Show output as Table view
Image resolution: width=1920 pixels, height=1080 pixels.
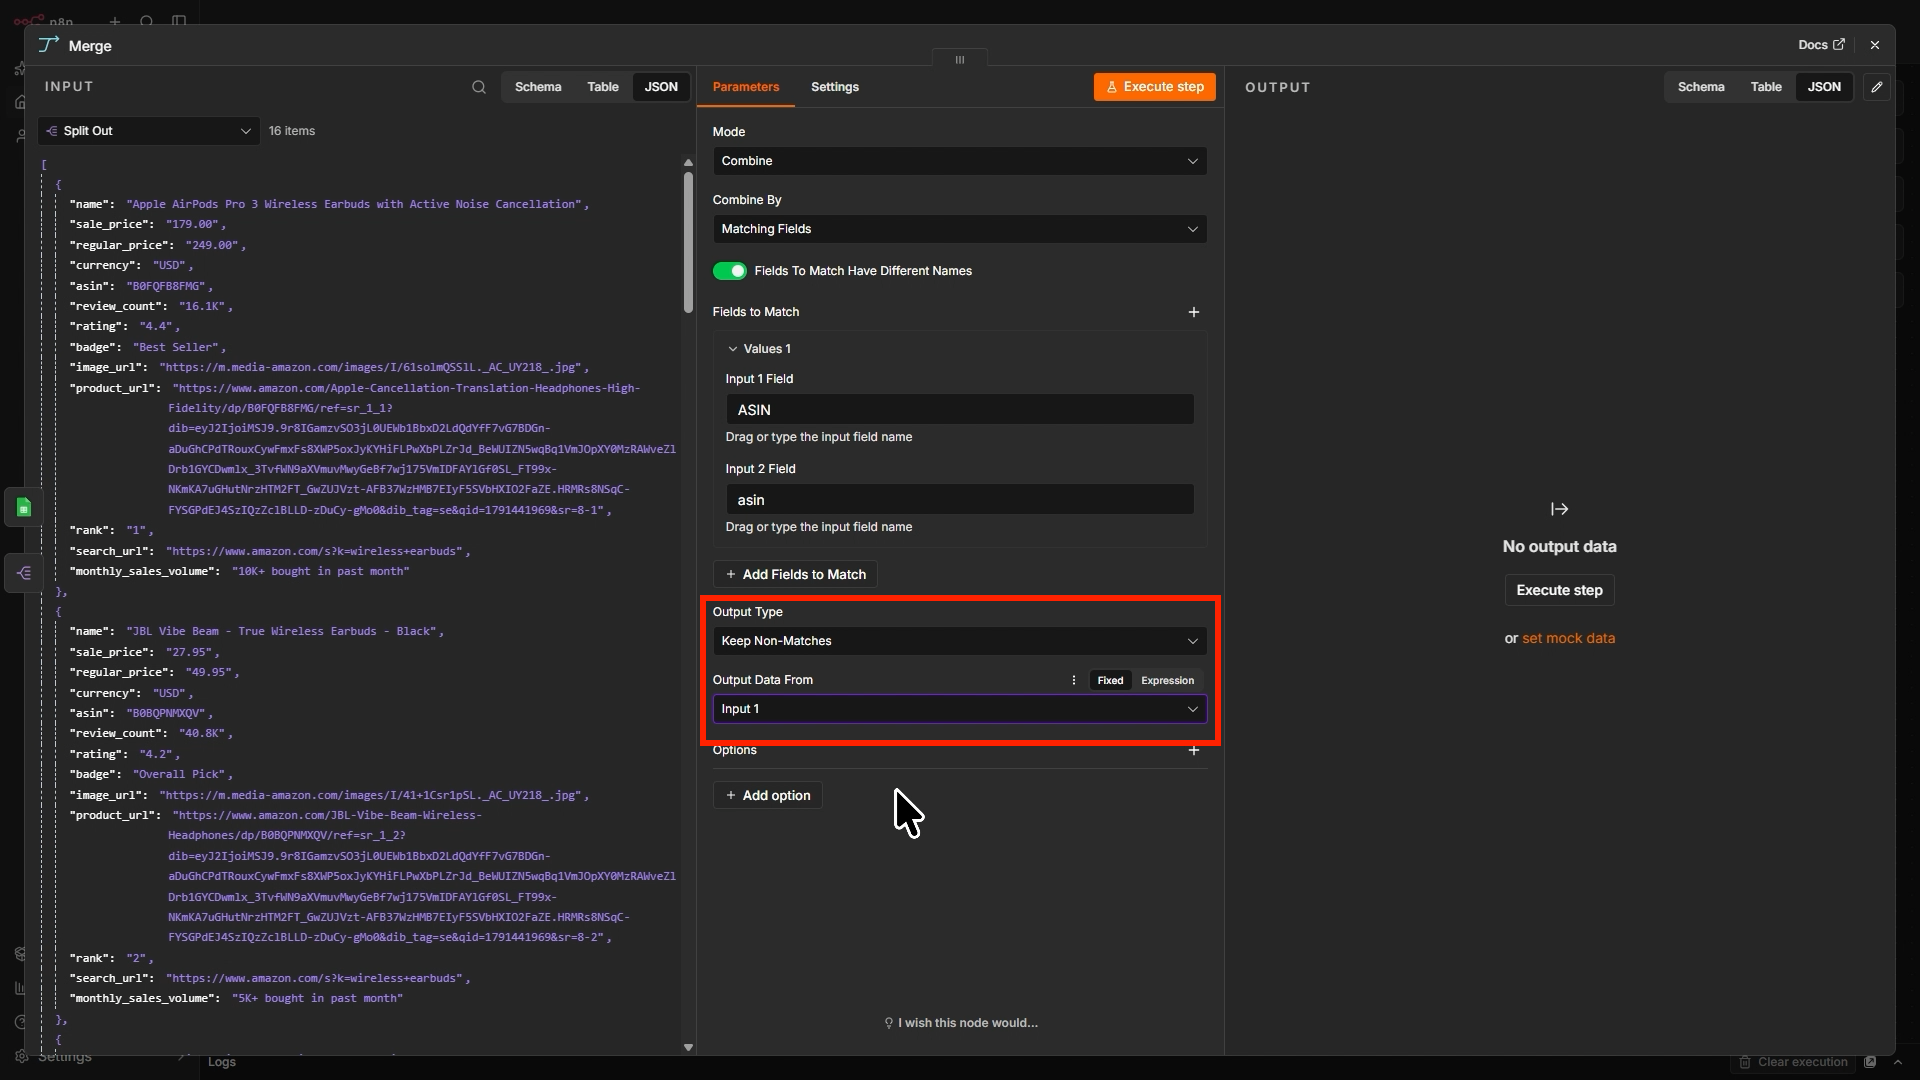[1766, 87]
